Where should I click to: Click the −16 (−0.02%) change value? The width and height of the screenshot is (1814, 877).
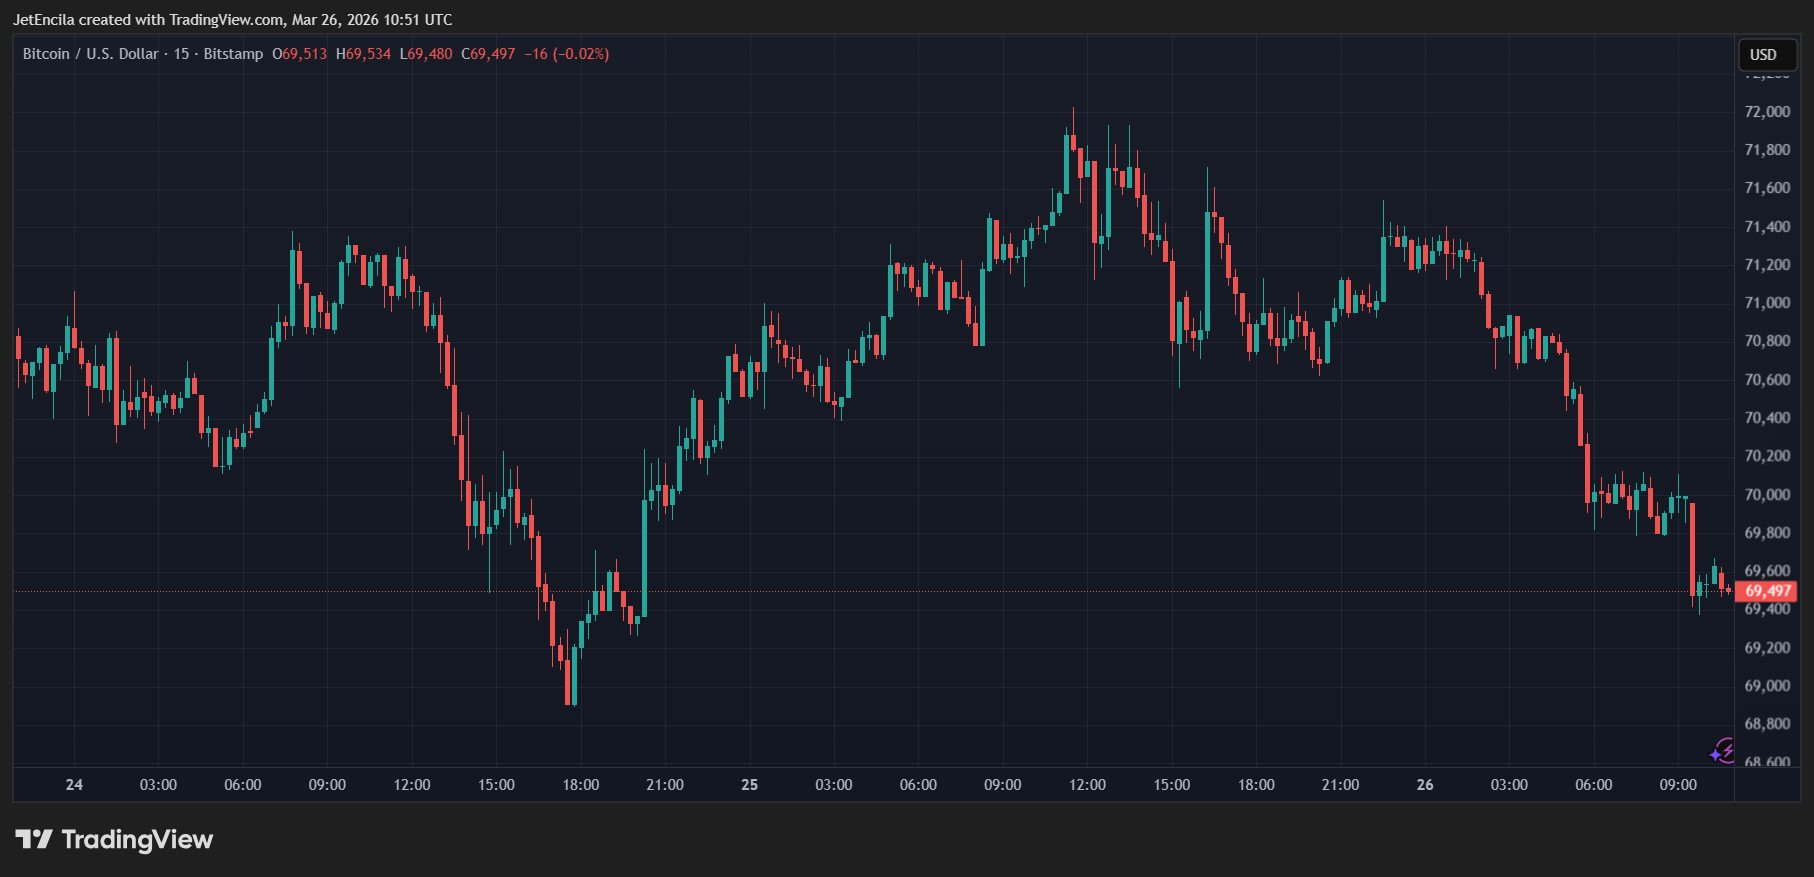(x=567, y=54)
